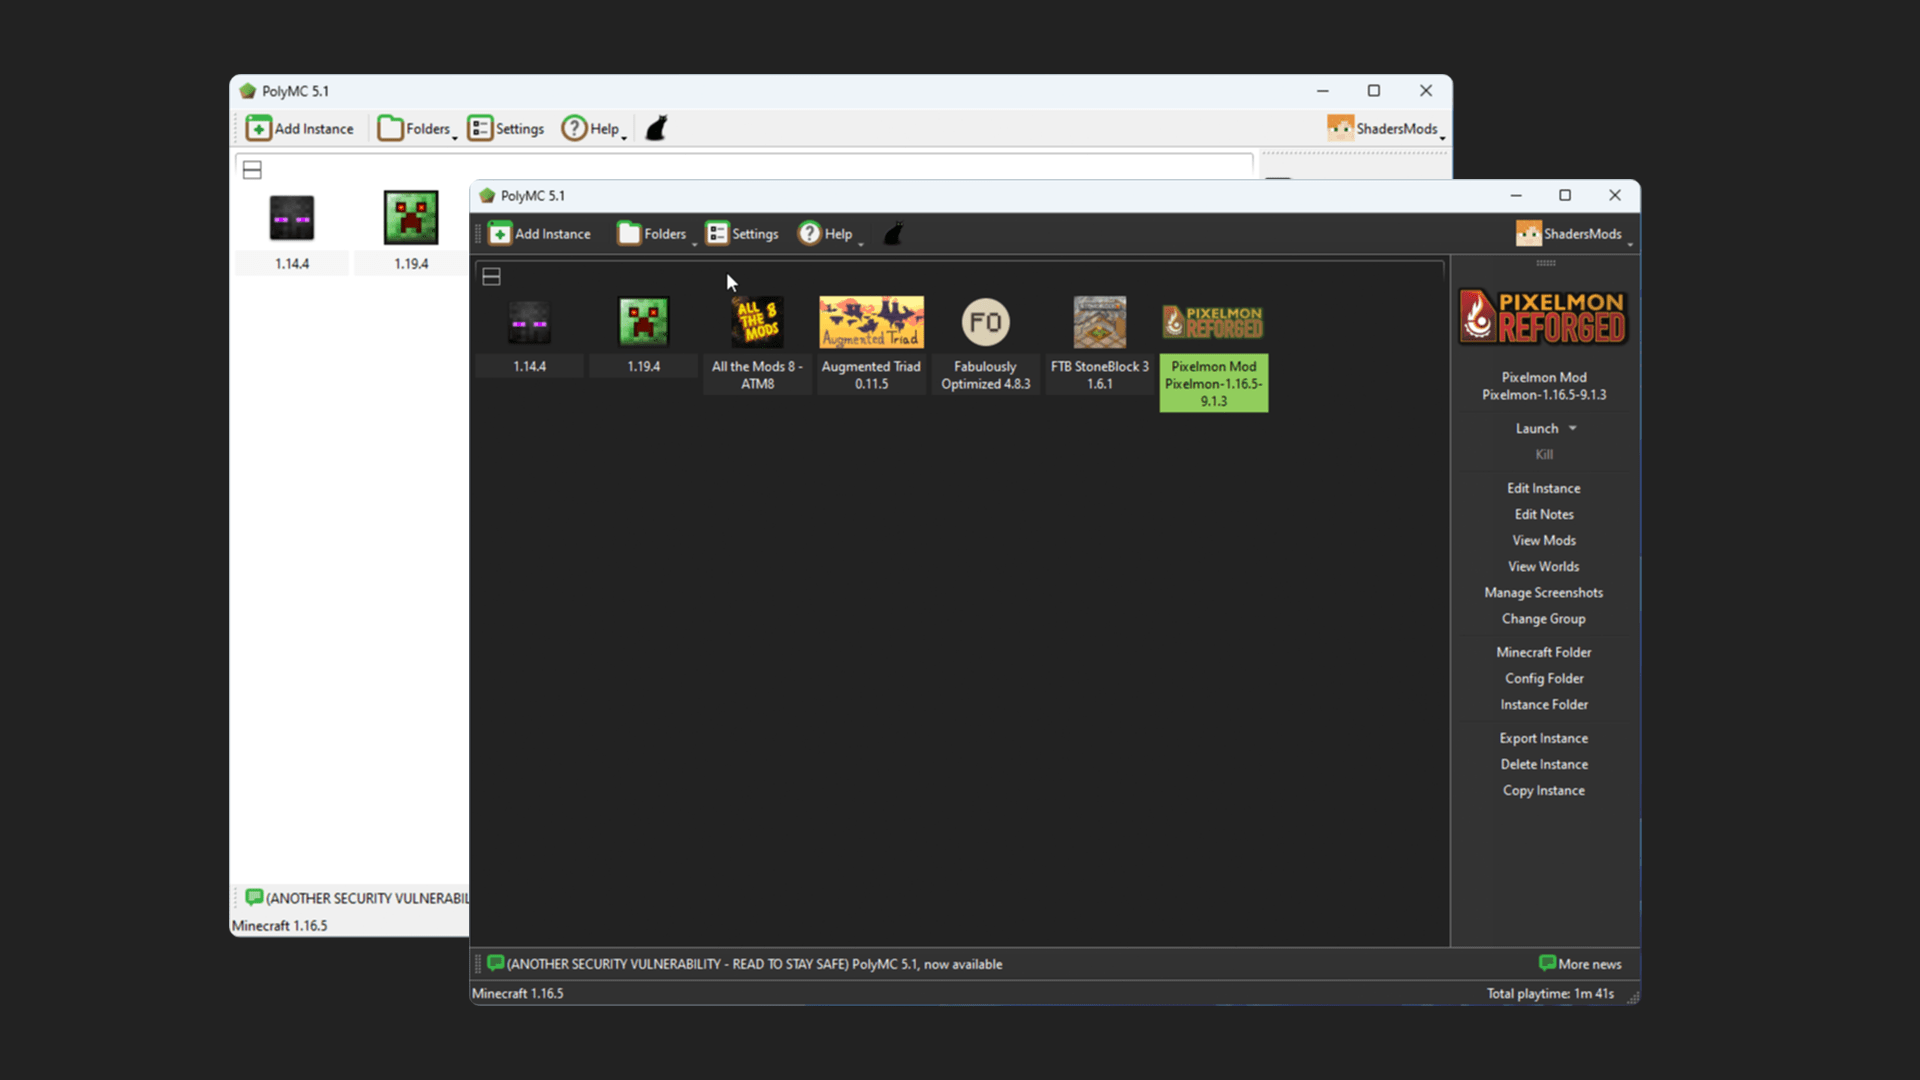Viewport: 1920px width, 1080px height.
Task: Open Settings in dark PolyMC toolbar
Action: tap(742, 234)
